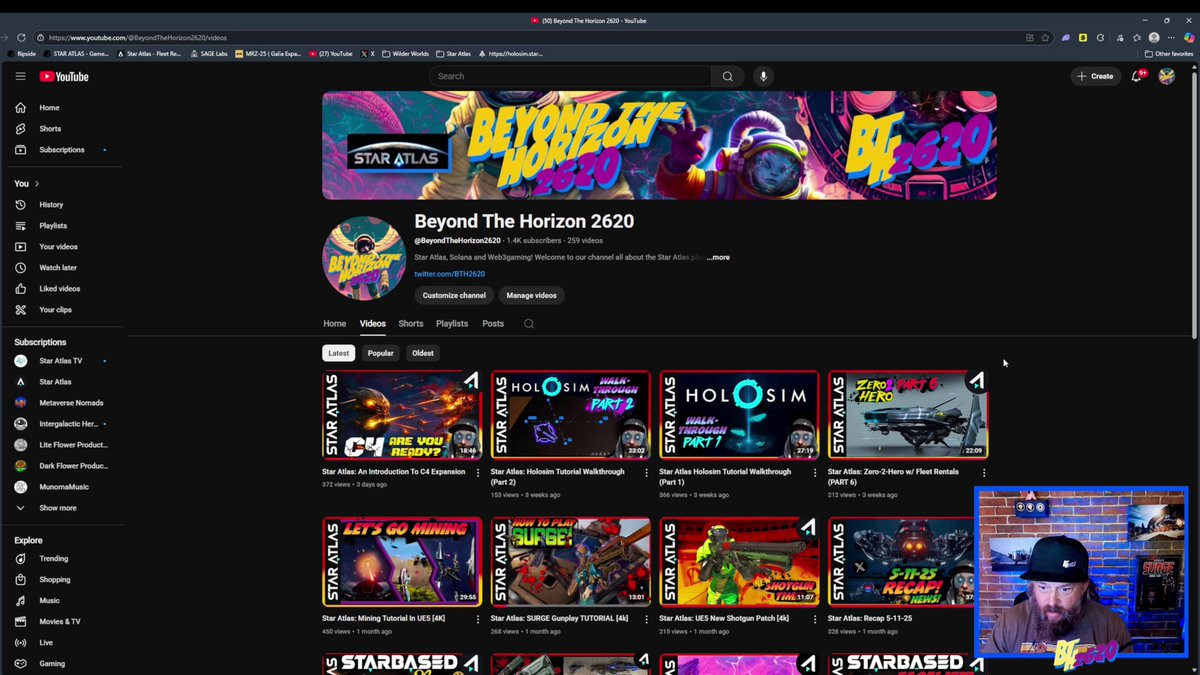Expand channel description with ...more
1200x675 pixels.
[x=718, y=258]
